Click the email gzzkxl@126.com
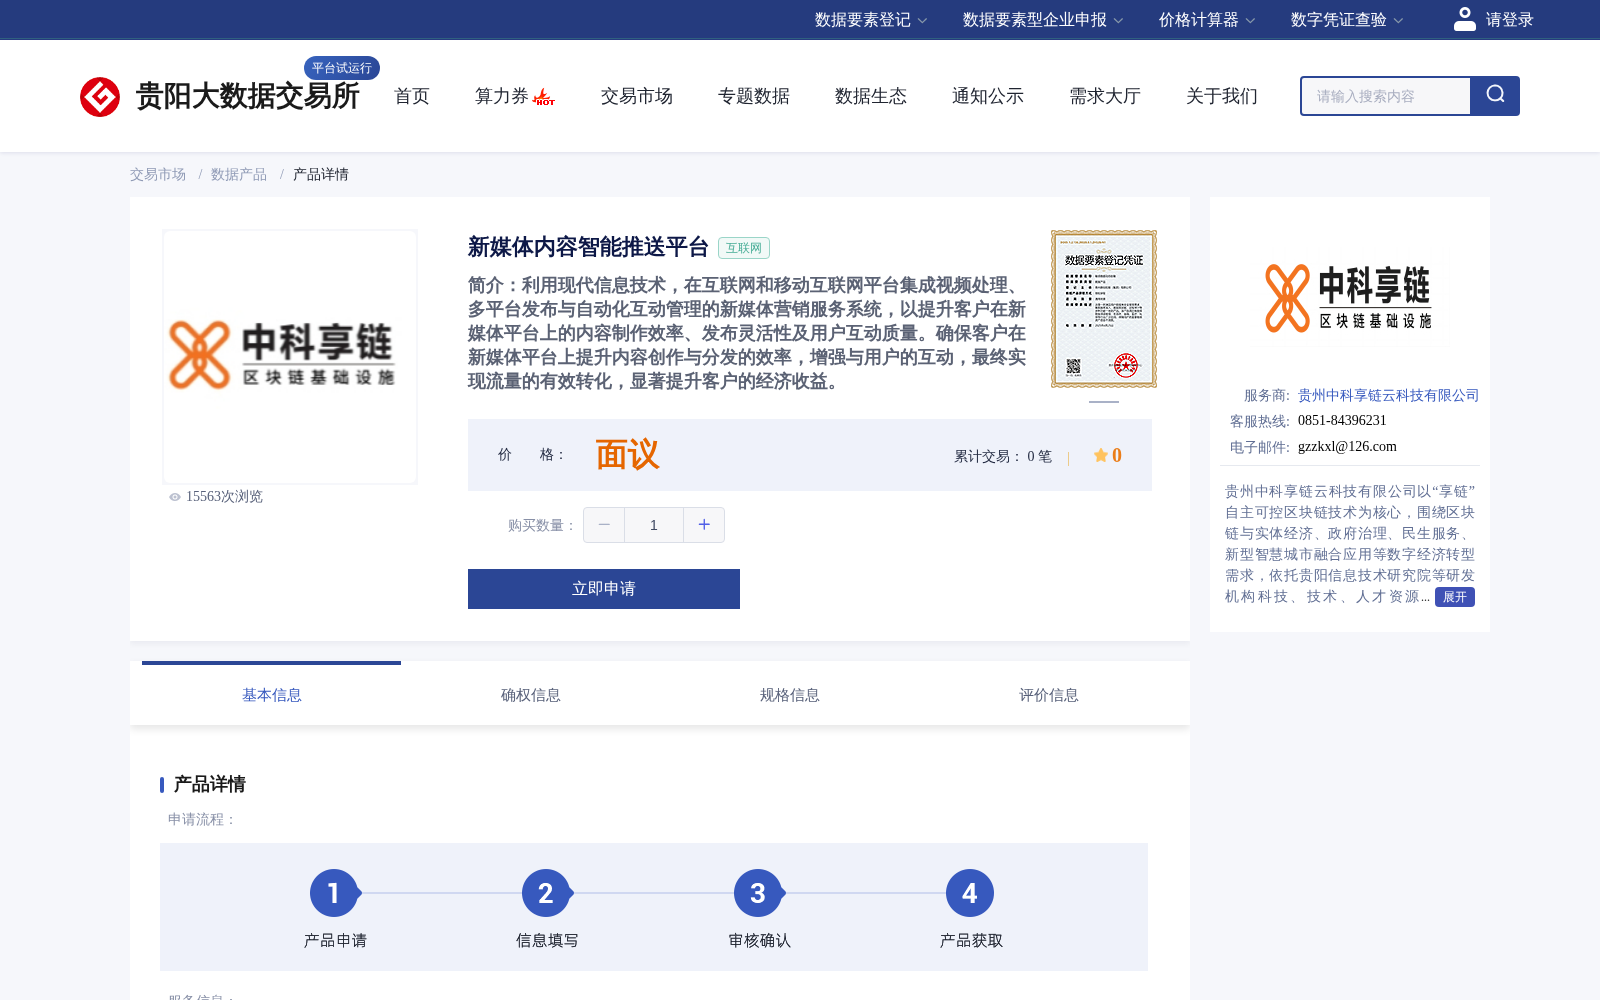The height and width of the screenshot is (1000, 1600). [x=1347, y=447]
